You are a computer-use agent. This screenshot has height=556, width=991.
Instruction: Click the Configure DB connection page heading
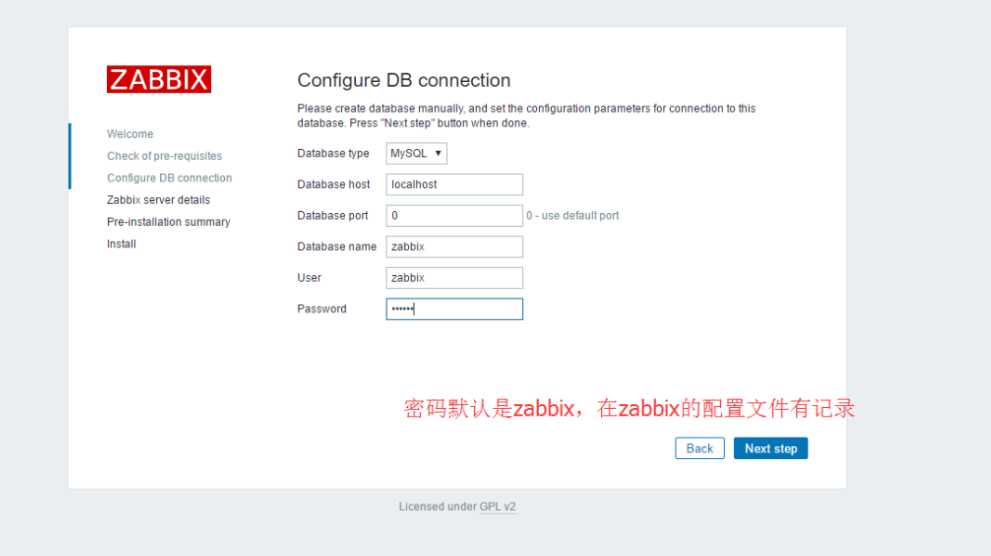click(x=404, y=80)
